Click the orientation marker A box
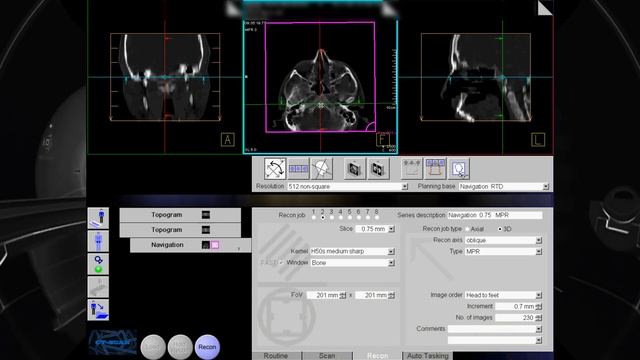This screenshot has width=640, height=360. [228, 140]
